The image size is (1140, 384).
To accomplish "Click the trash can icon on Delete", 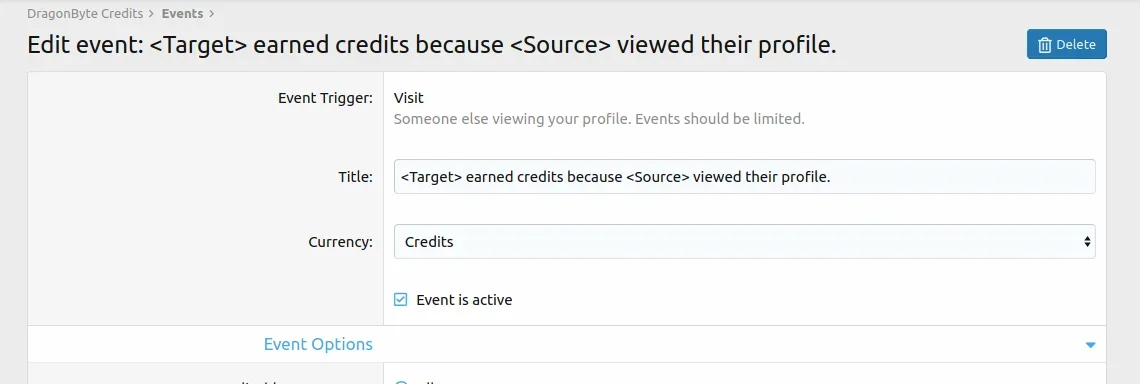I will 1045,45.
